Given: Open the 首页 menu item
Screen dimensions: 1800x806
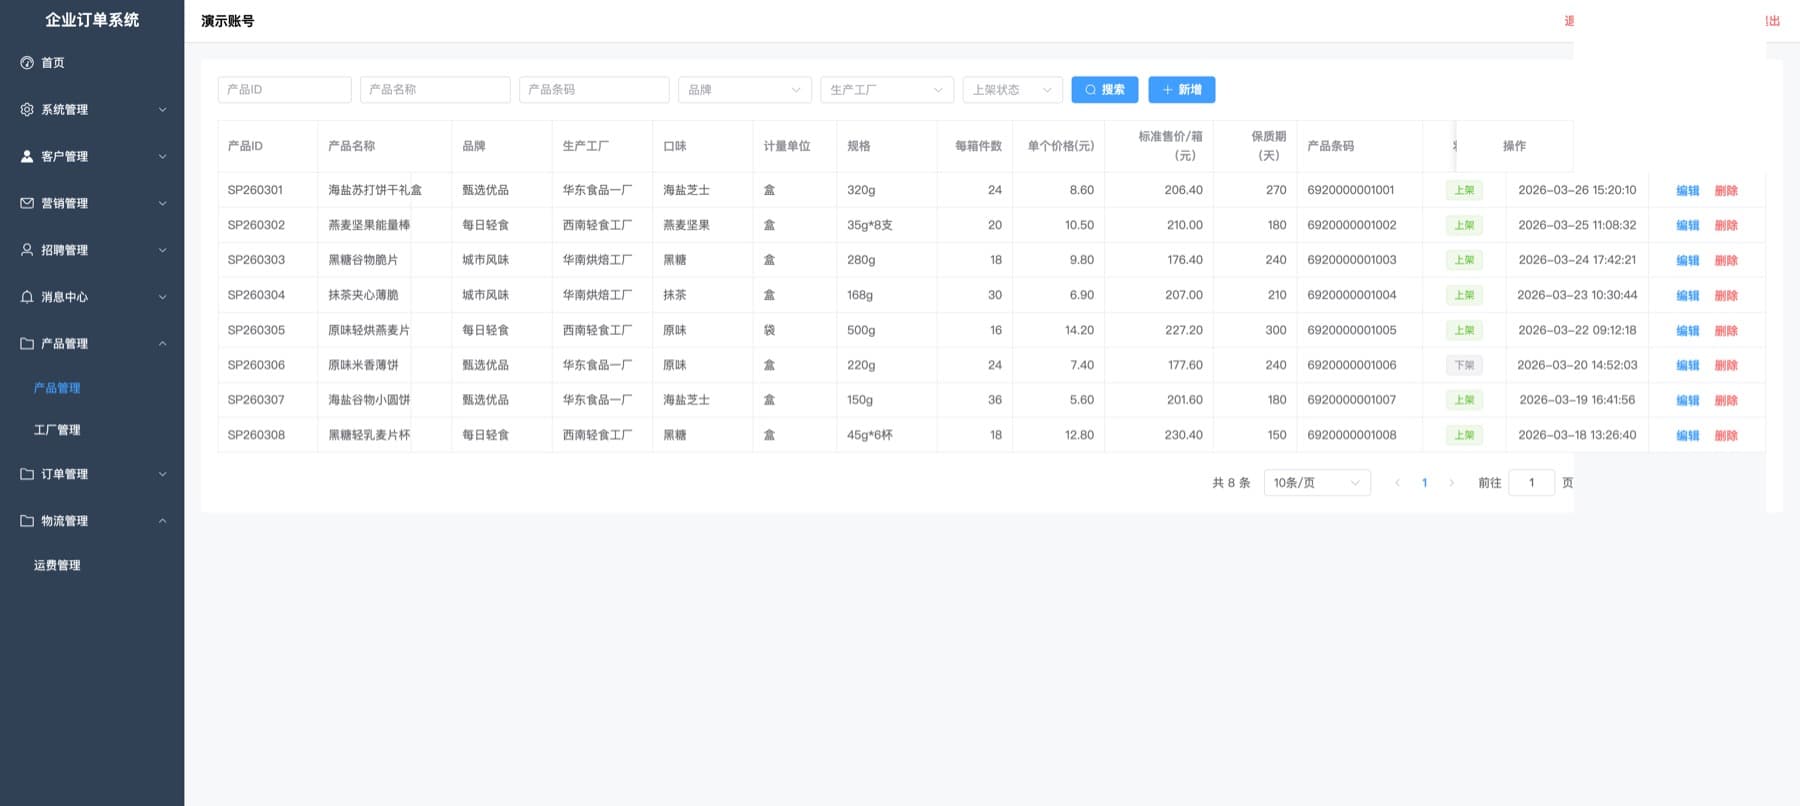Looking at the screenshot, I should point(92,63).
